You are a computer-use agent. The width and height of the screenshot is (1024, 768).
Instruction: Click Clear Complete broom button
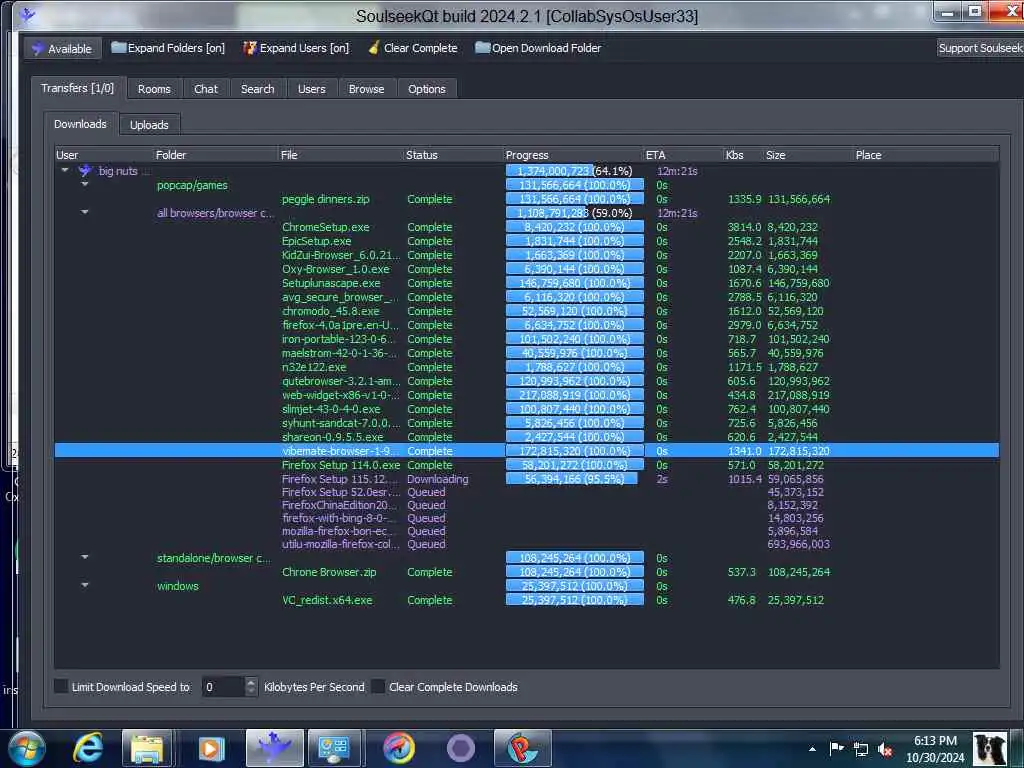point(413,48)
